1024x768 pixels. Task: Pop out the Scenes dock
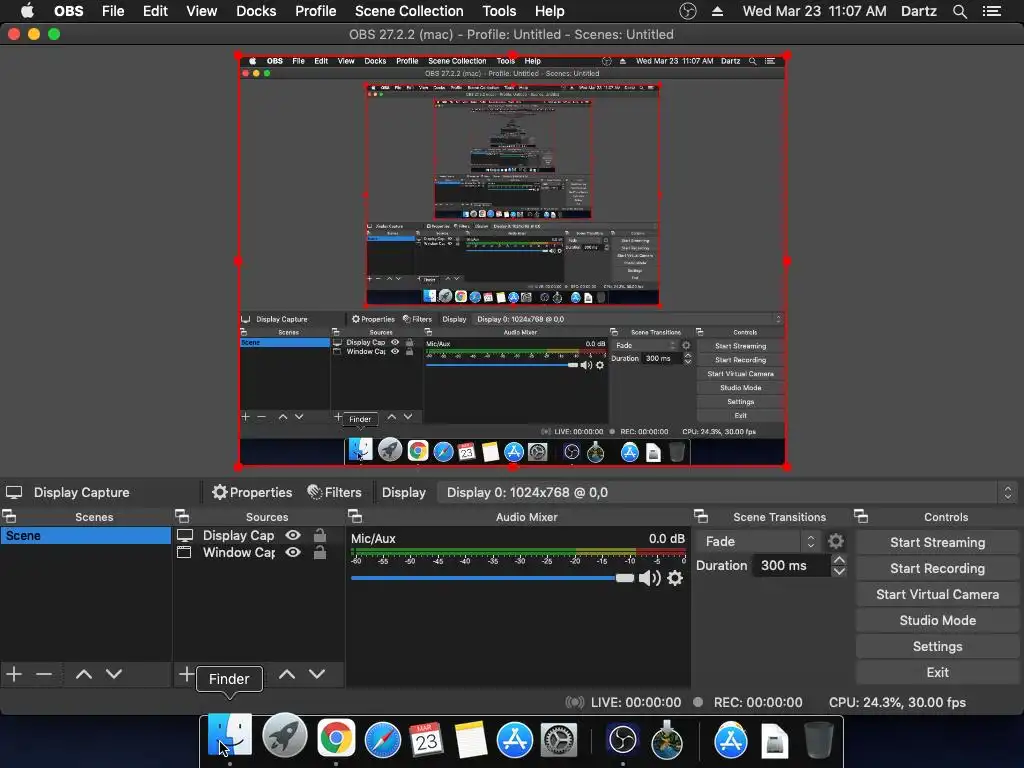click(x=9, y=517)
